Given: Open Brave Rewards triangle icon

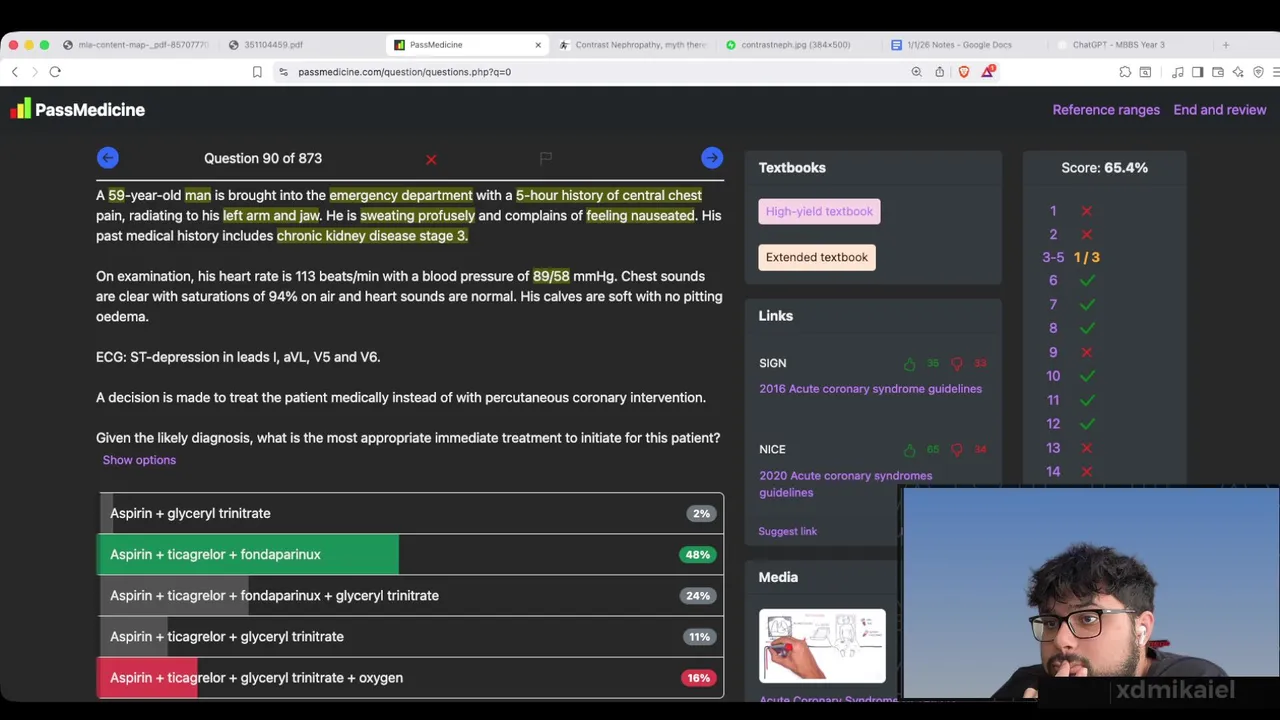Looking at the screenshot, I should [988, 71].
